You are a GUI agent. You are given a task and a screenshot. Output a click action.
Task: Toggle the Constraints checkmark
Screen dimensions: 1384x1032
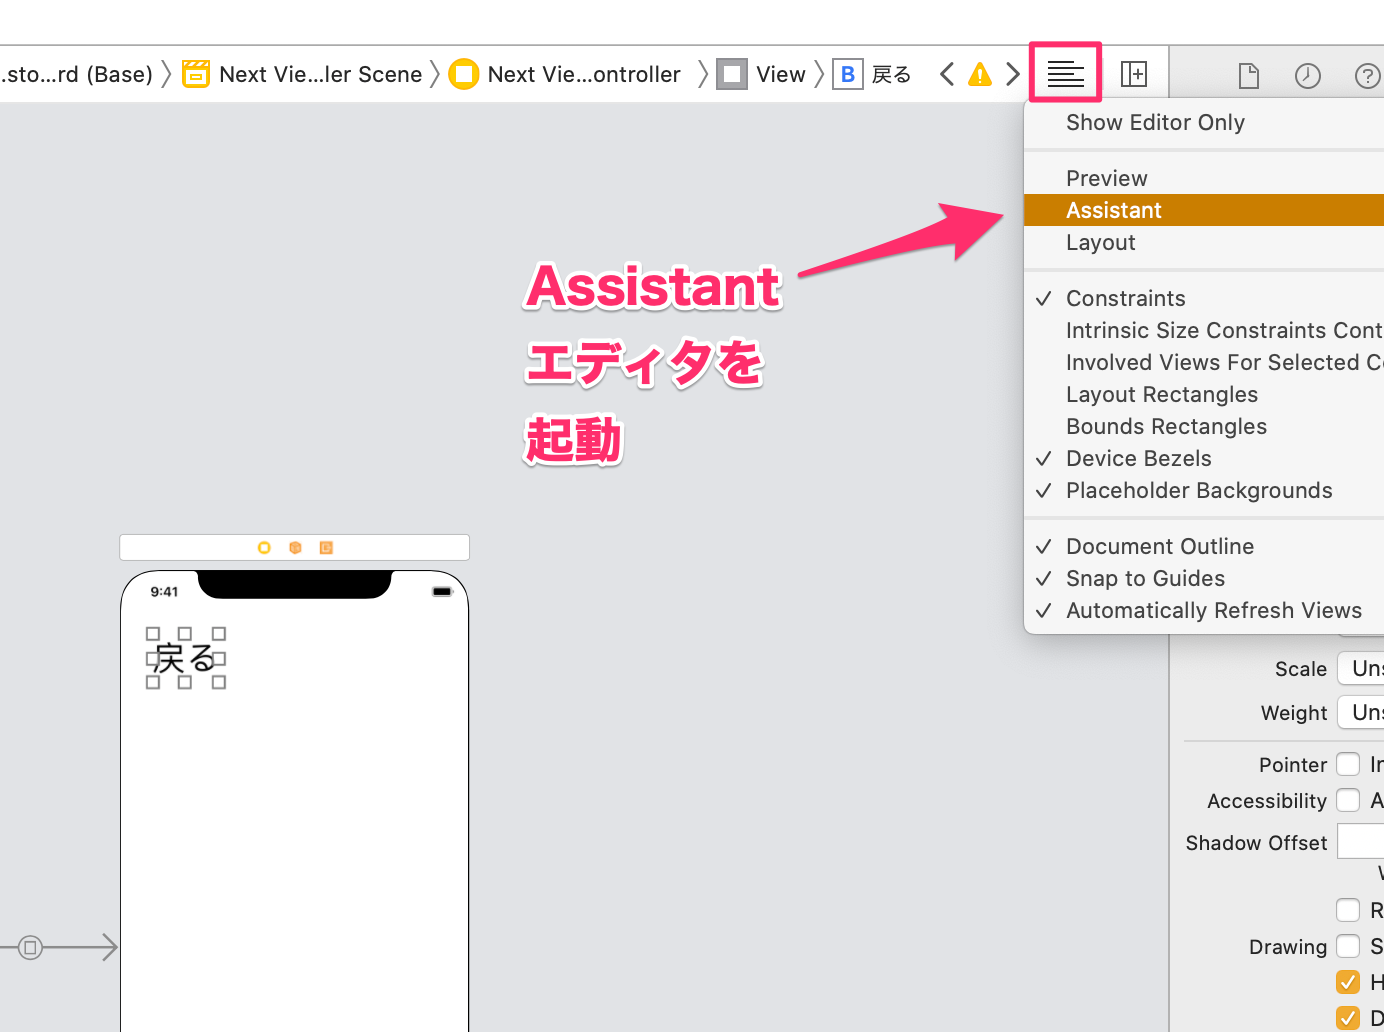coord(1125,298)
